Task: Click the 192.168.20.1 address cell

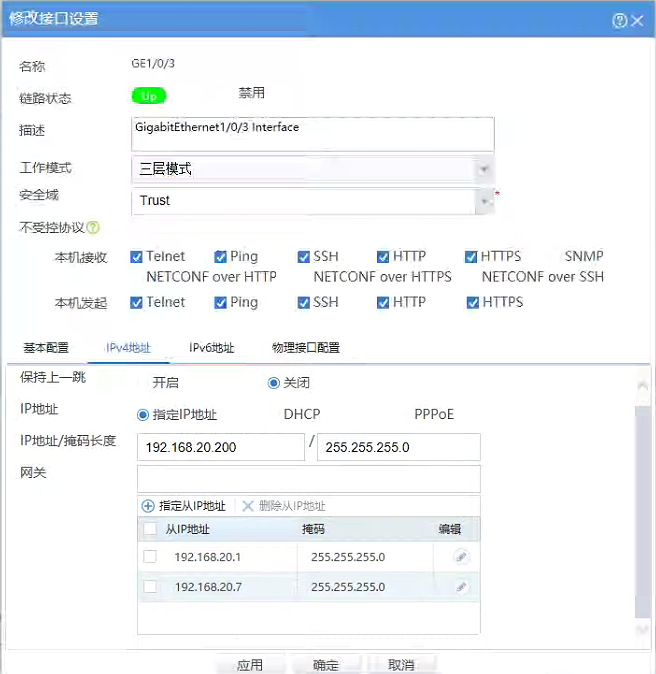Action: 208,557
